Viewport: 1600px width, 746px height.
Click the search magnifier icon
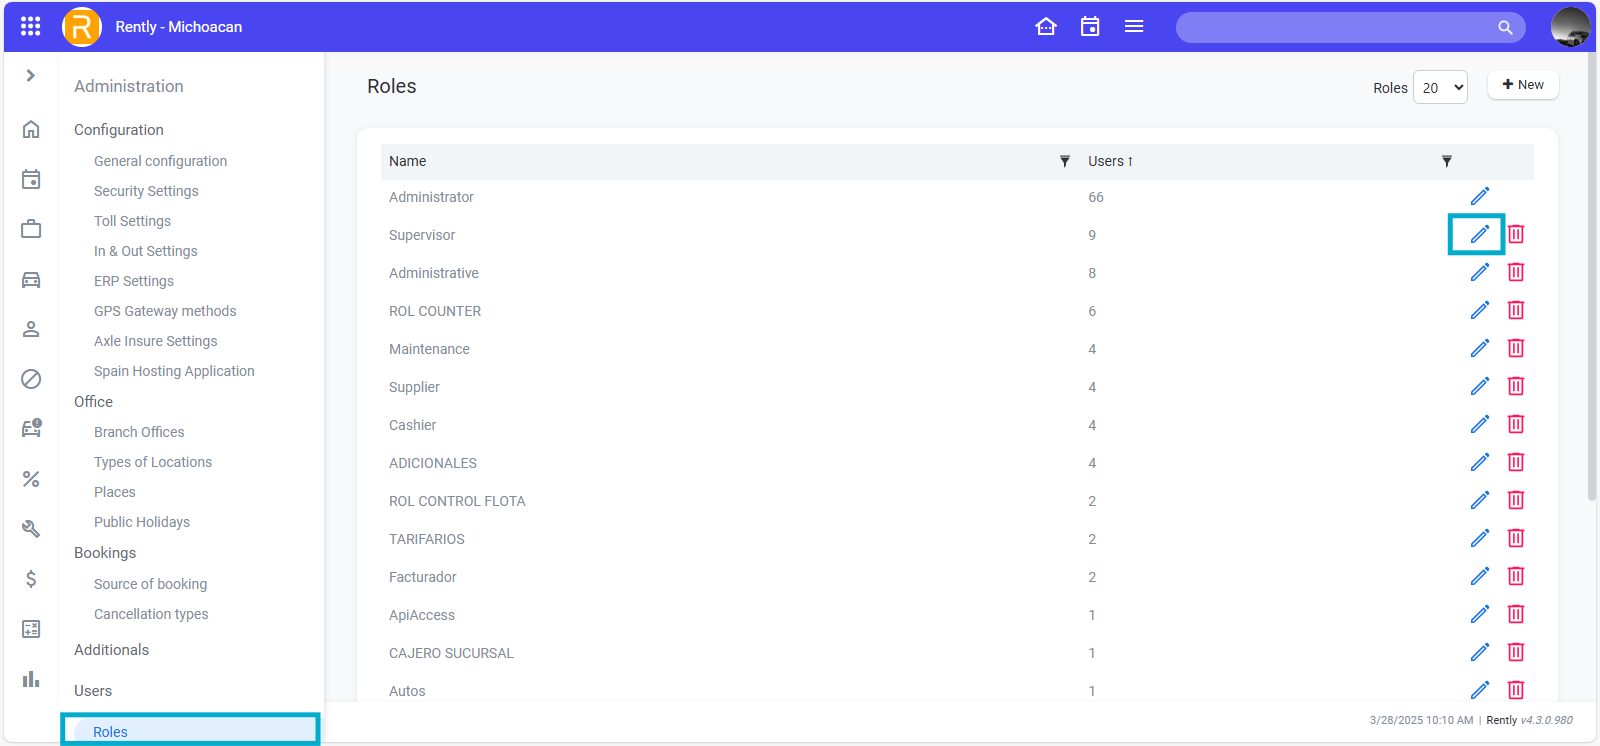click(x=1505, y=27)
